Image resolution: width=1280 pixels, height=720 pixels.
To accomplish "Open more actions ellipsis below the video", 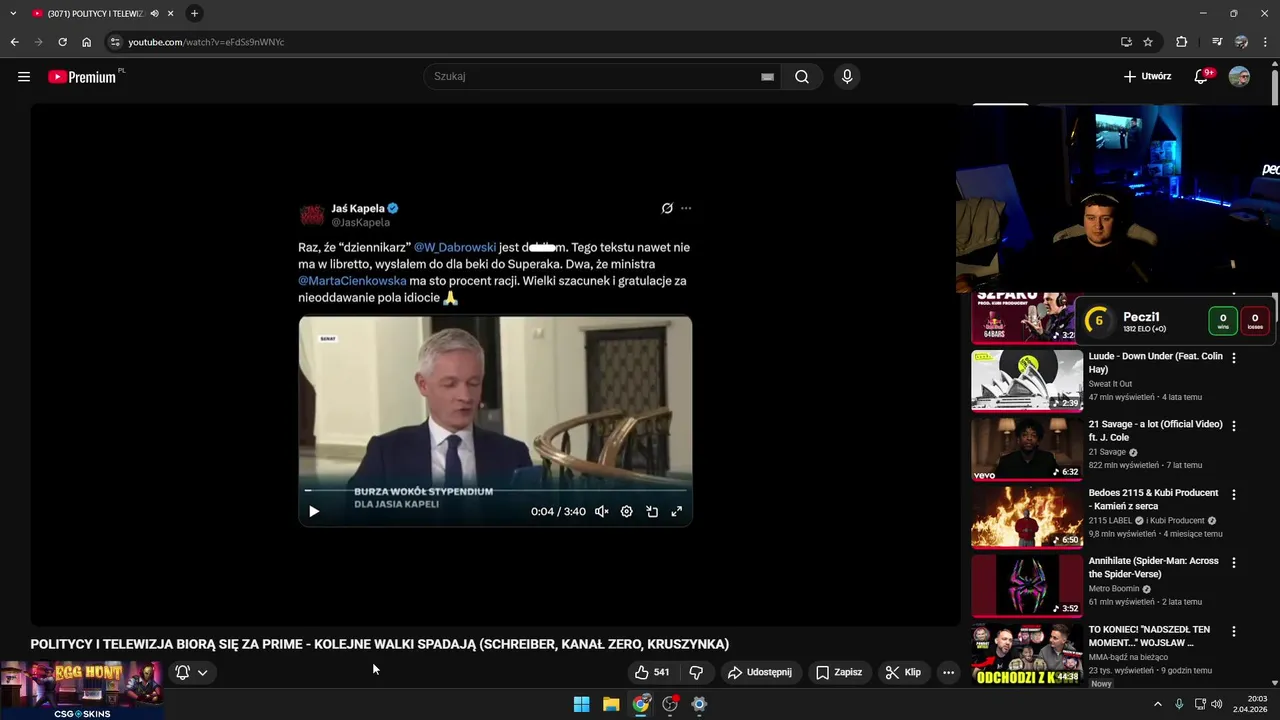I will pyautogui.click(x=948, y=672).
